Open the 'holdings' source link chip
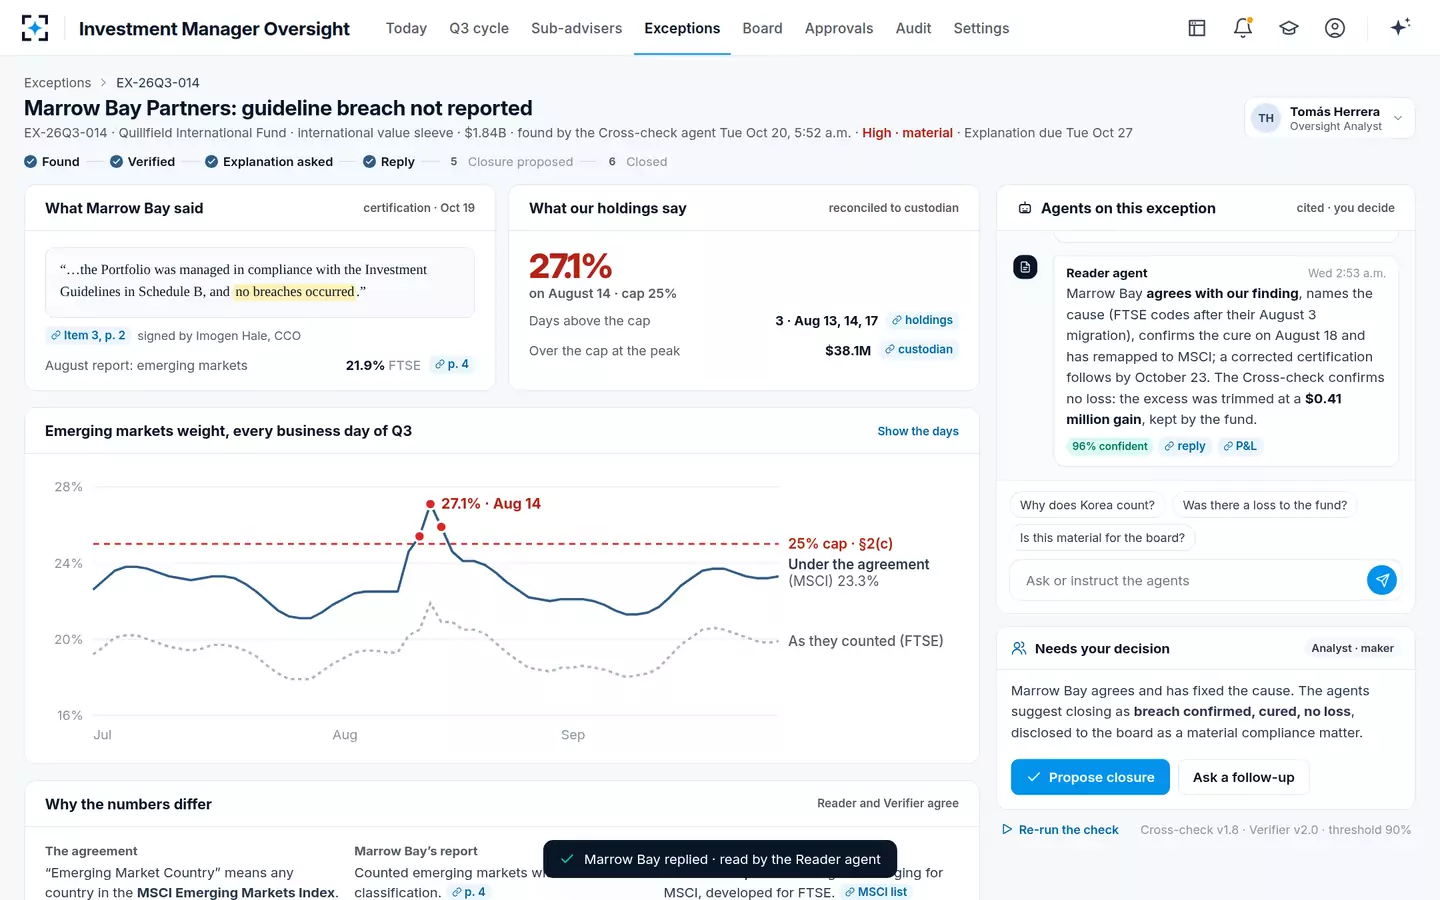The width and height of the screenshot is (1440, 900). [x=922, y=320]
